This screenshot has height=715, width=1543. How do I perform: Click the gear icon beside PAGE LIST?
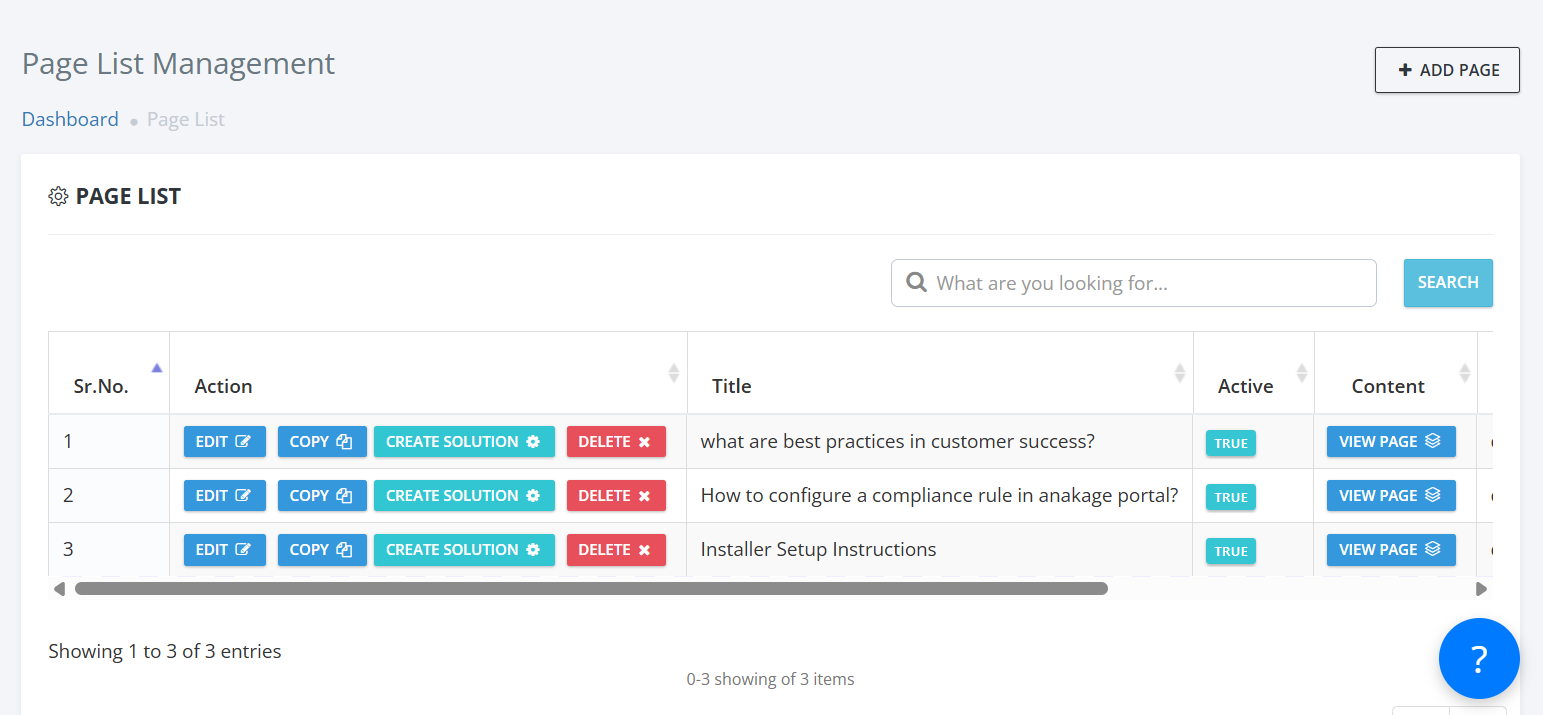coord(58,196)
